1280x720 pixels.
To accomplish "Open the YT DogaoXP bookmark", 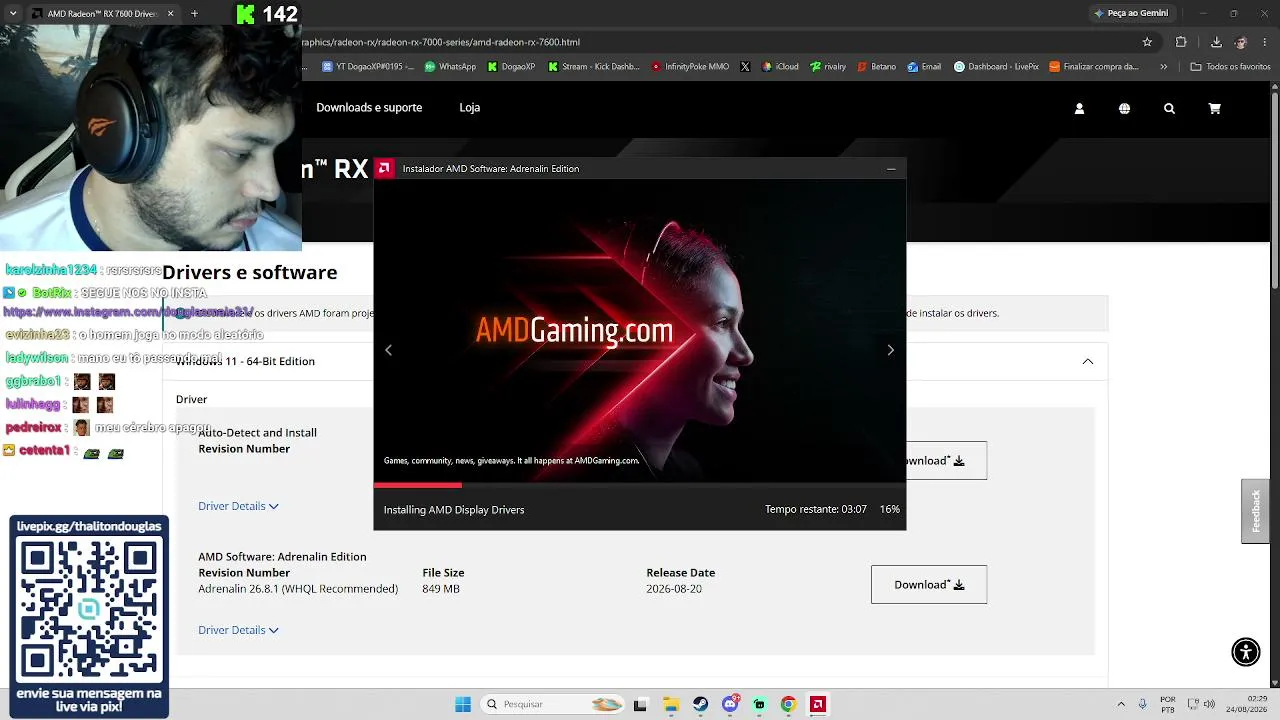I will coord(368,67).
